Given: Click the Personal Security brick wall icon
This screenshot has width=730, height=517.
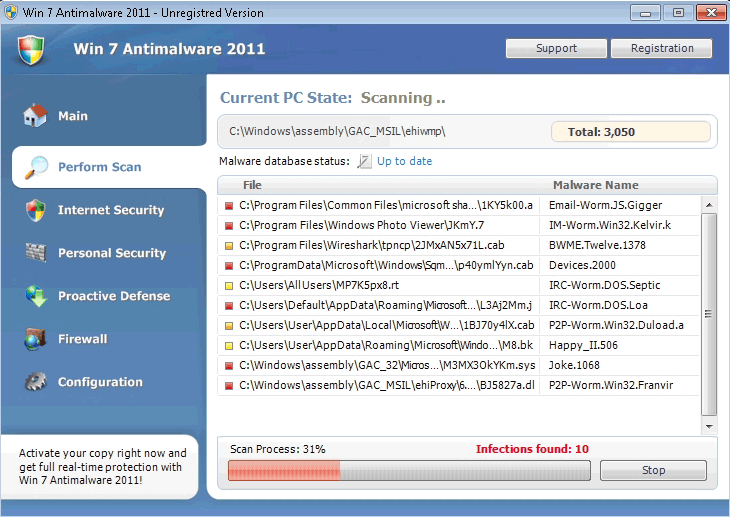Looking at the screenshot, I should point(36,253).
